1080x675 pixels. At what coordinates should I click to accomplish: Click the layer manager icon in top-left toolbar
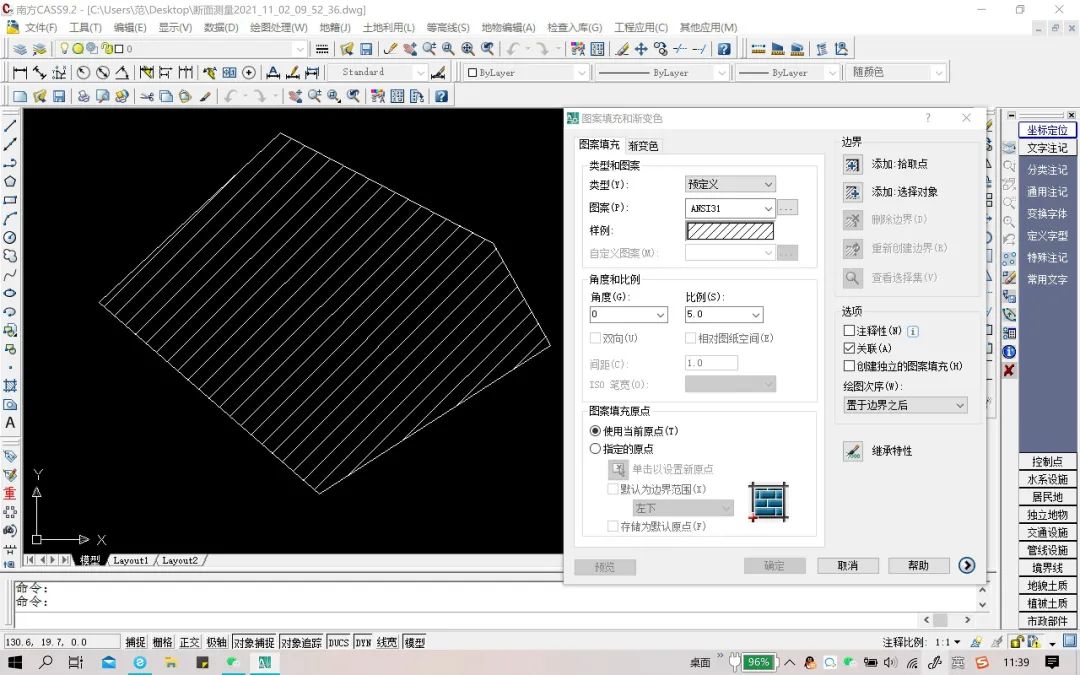click(x=20, y=49)
